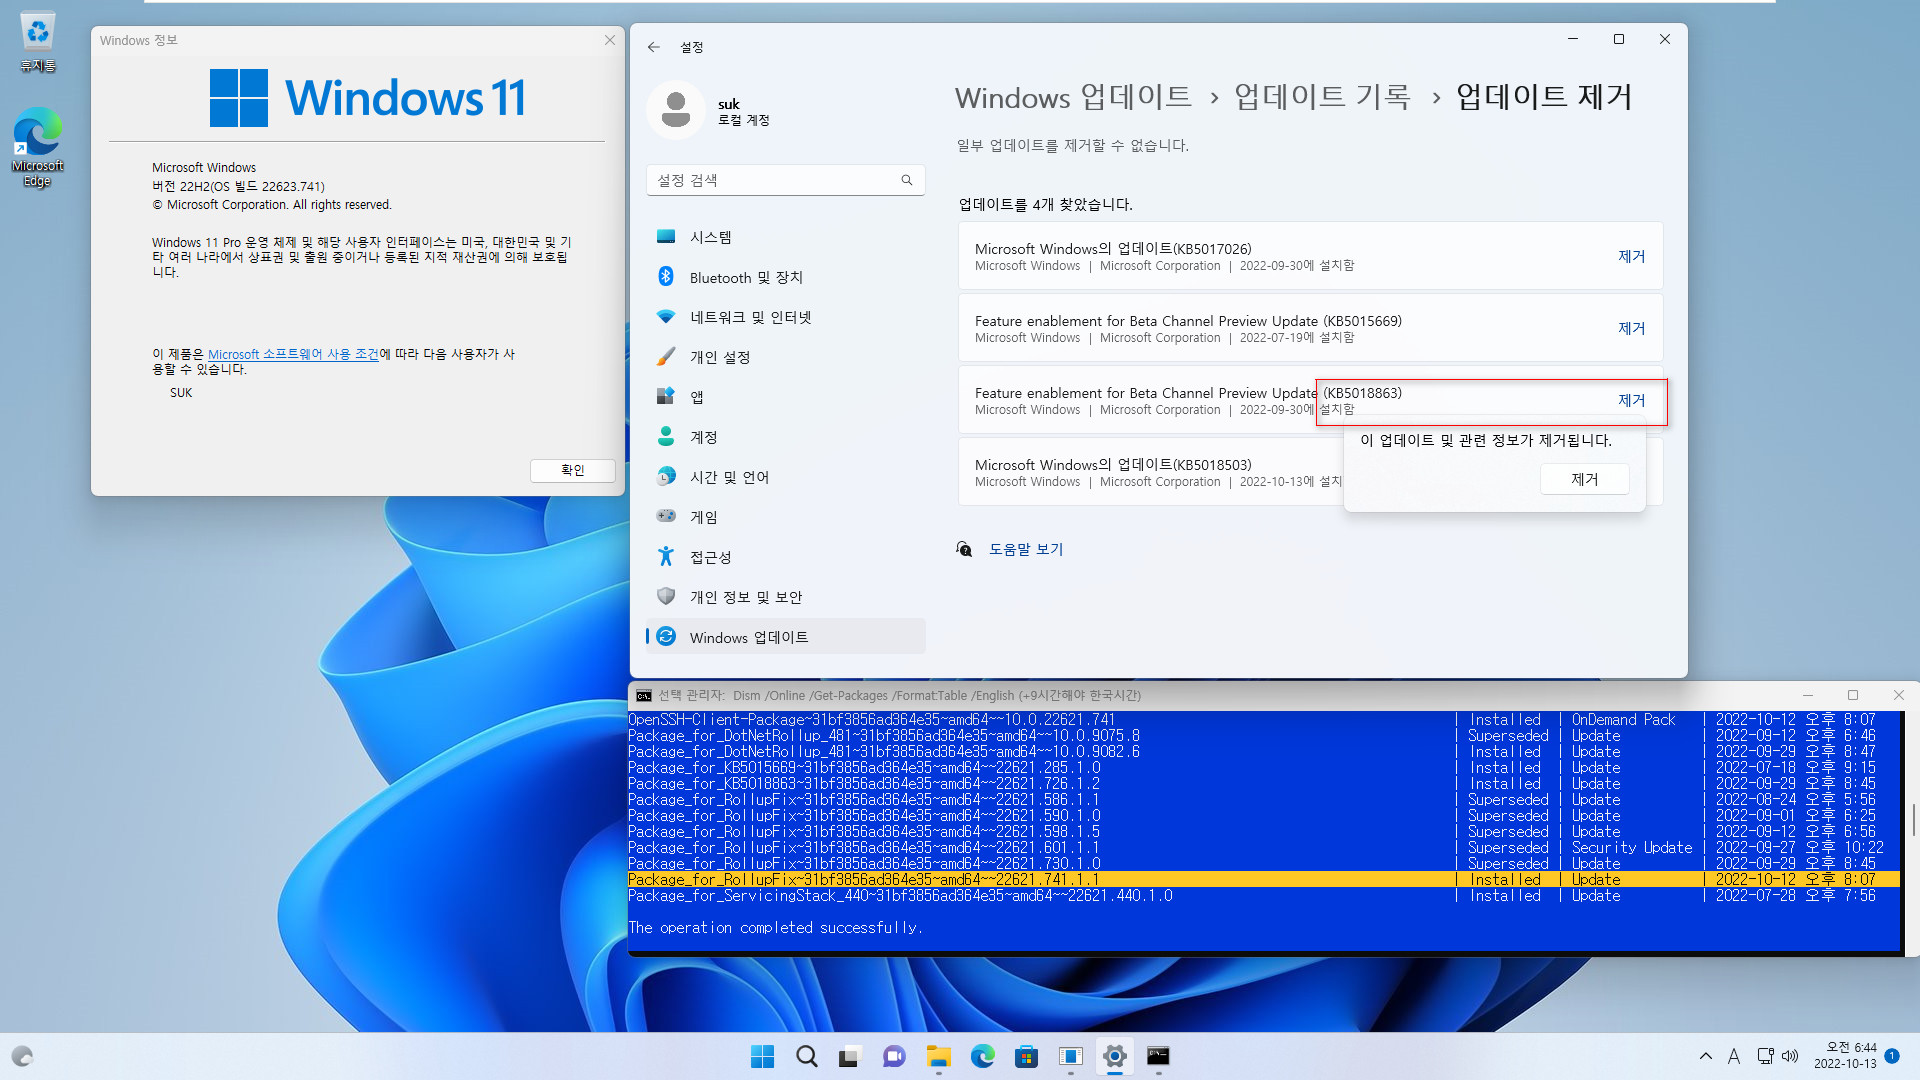Open Task View on taskbar

850,1056
